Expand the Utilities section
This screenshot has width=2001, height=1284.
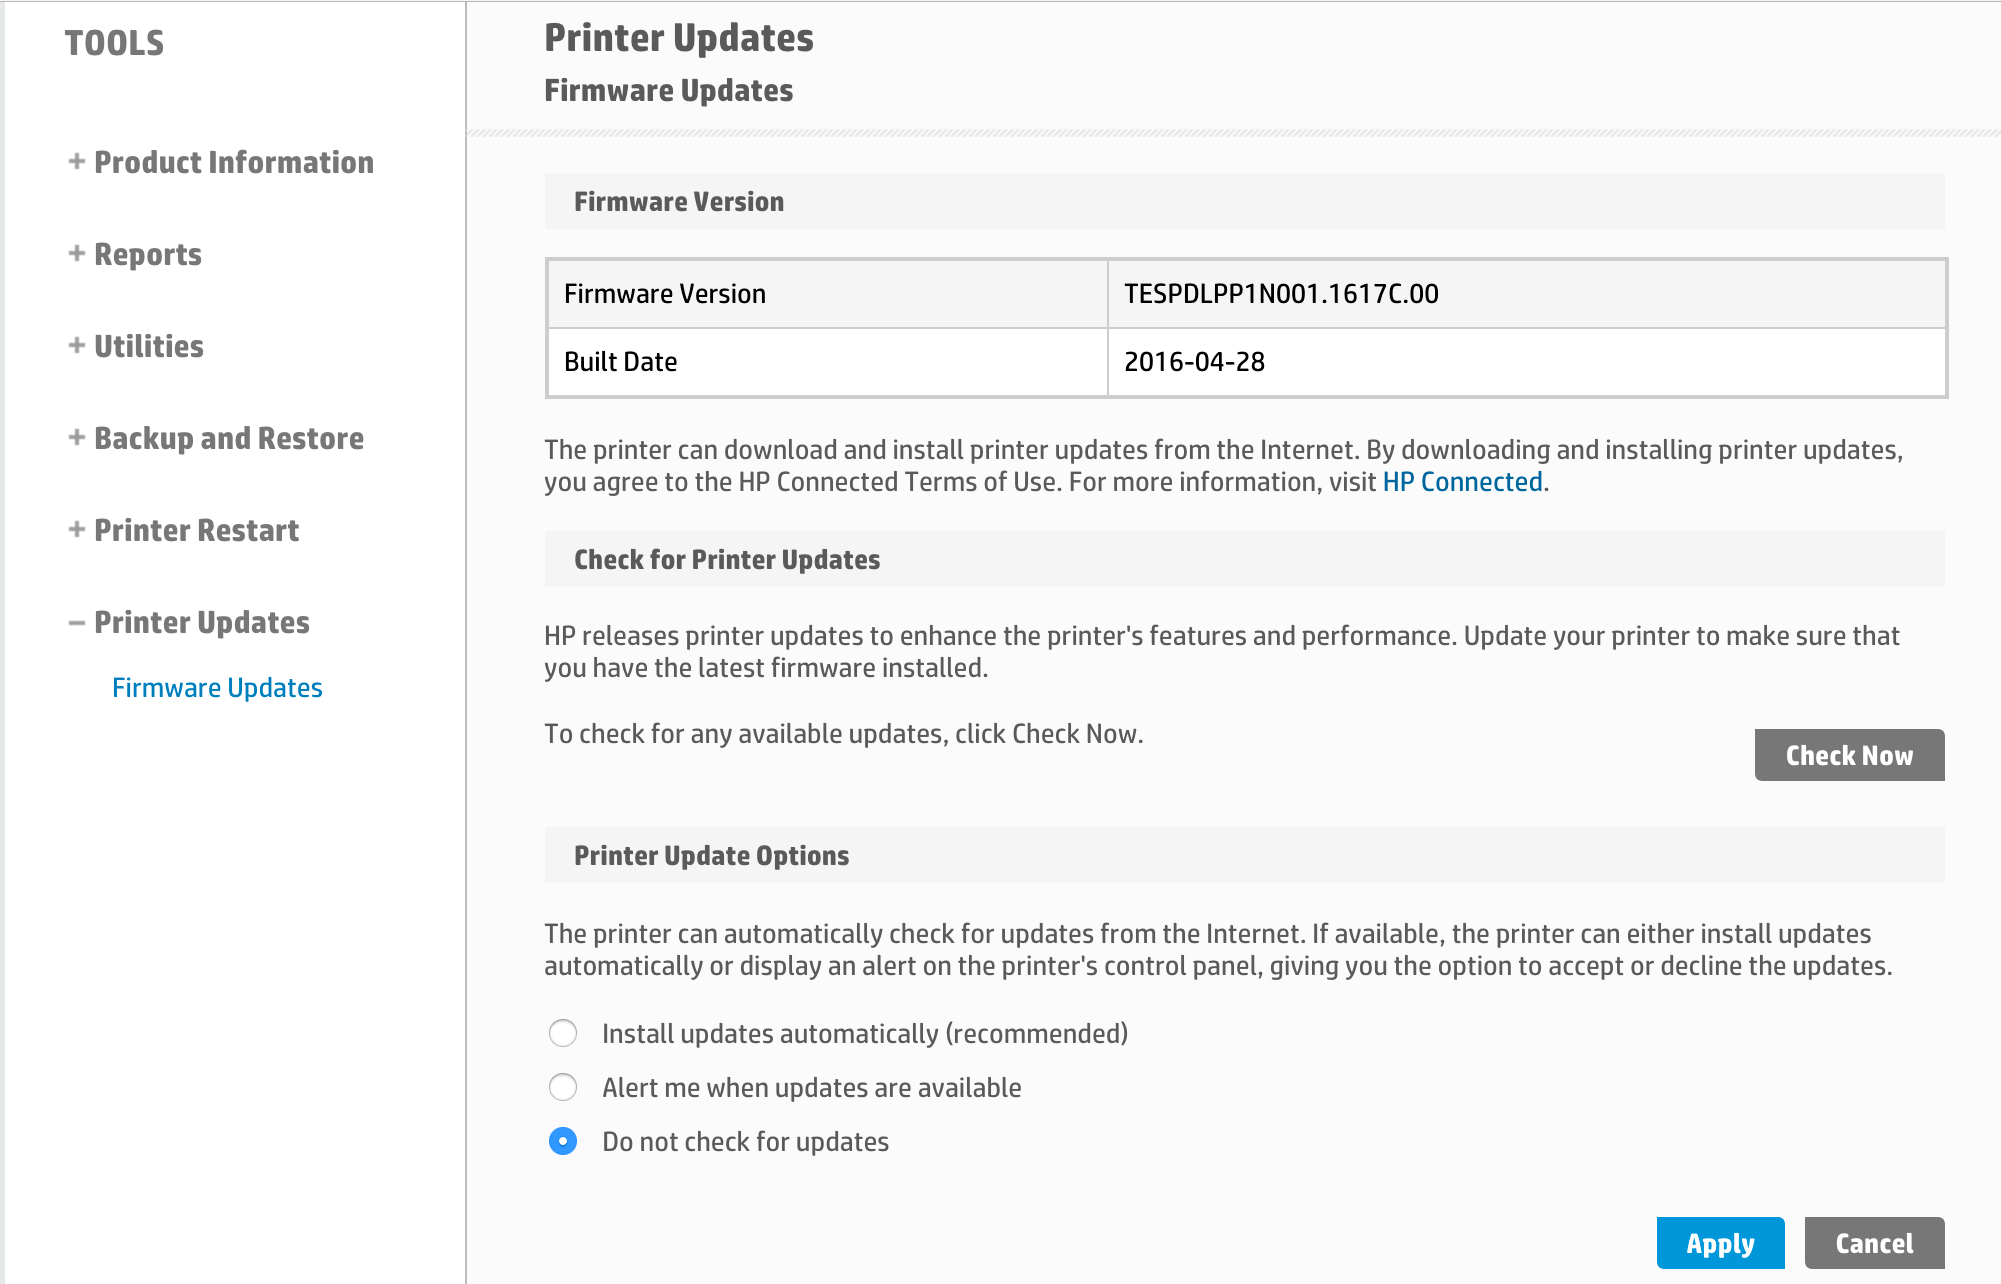click(148, 346)
